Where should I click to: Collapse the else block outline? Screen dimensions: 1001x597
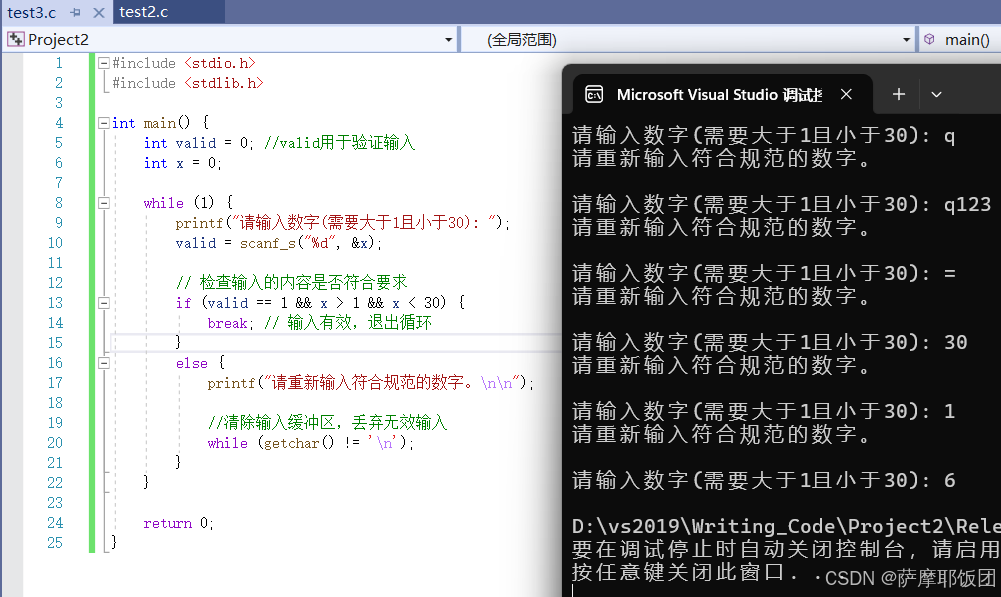click(x=103, y=363)
